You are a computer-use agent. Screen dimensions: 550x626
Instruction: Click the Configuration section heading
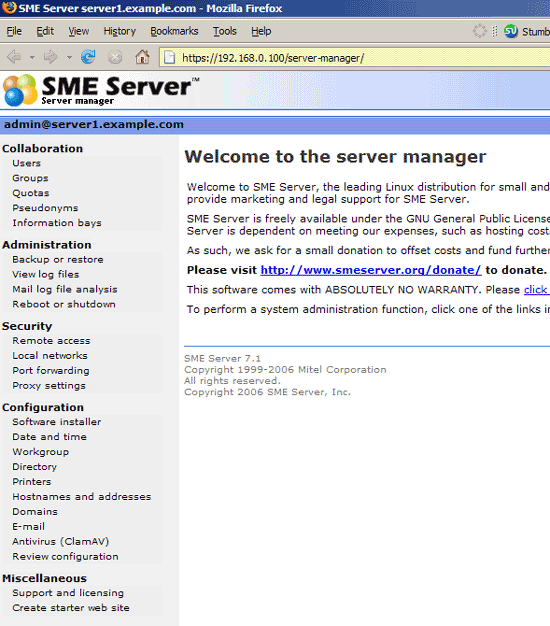pyautogui.click(x=43, y=407)
